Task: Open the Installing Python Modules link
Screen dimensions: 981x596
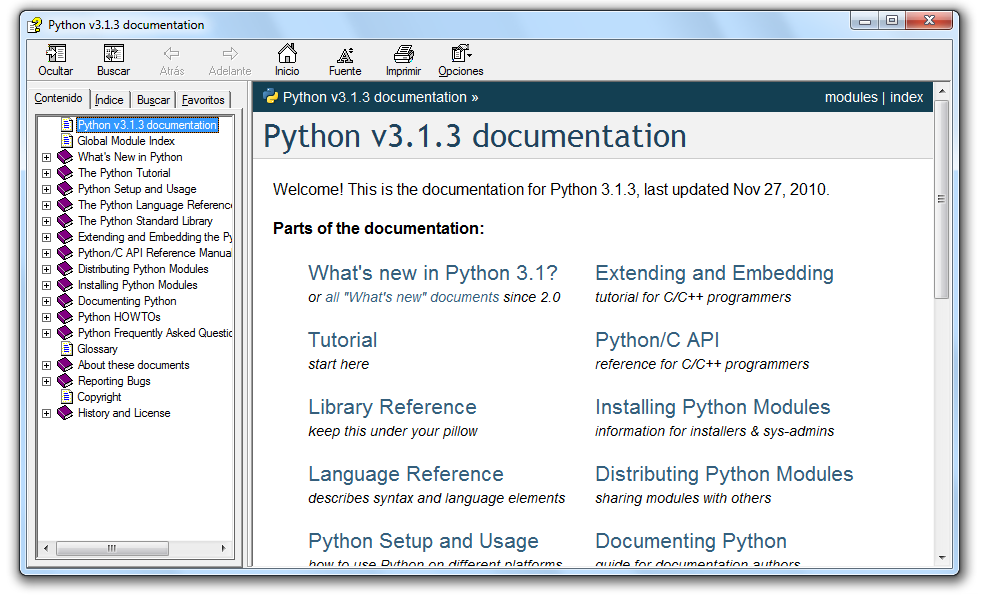Action: 712,407
